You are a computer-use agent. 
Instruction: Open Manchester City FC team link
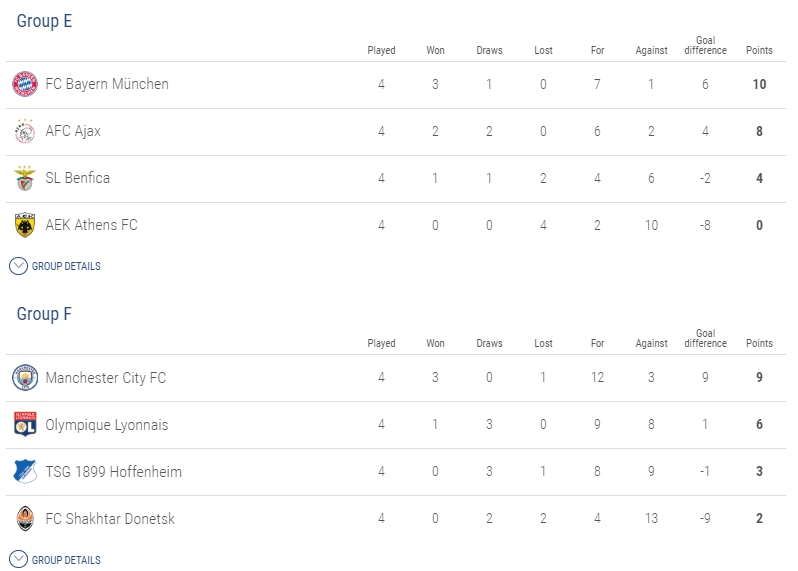pyautogui.click(x=106, y=378)
